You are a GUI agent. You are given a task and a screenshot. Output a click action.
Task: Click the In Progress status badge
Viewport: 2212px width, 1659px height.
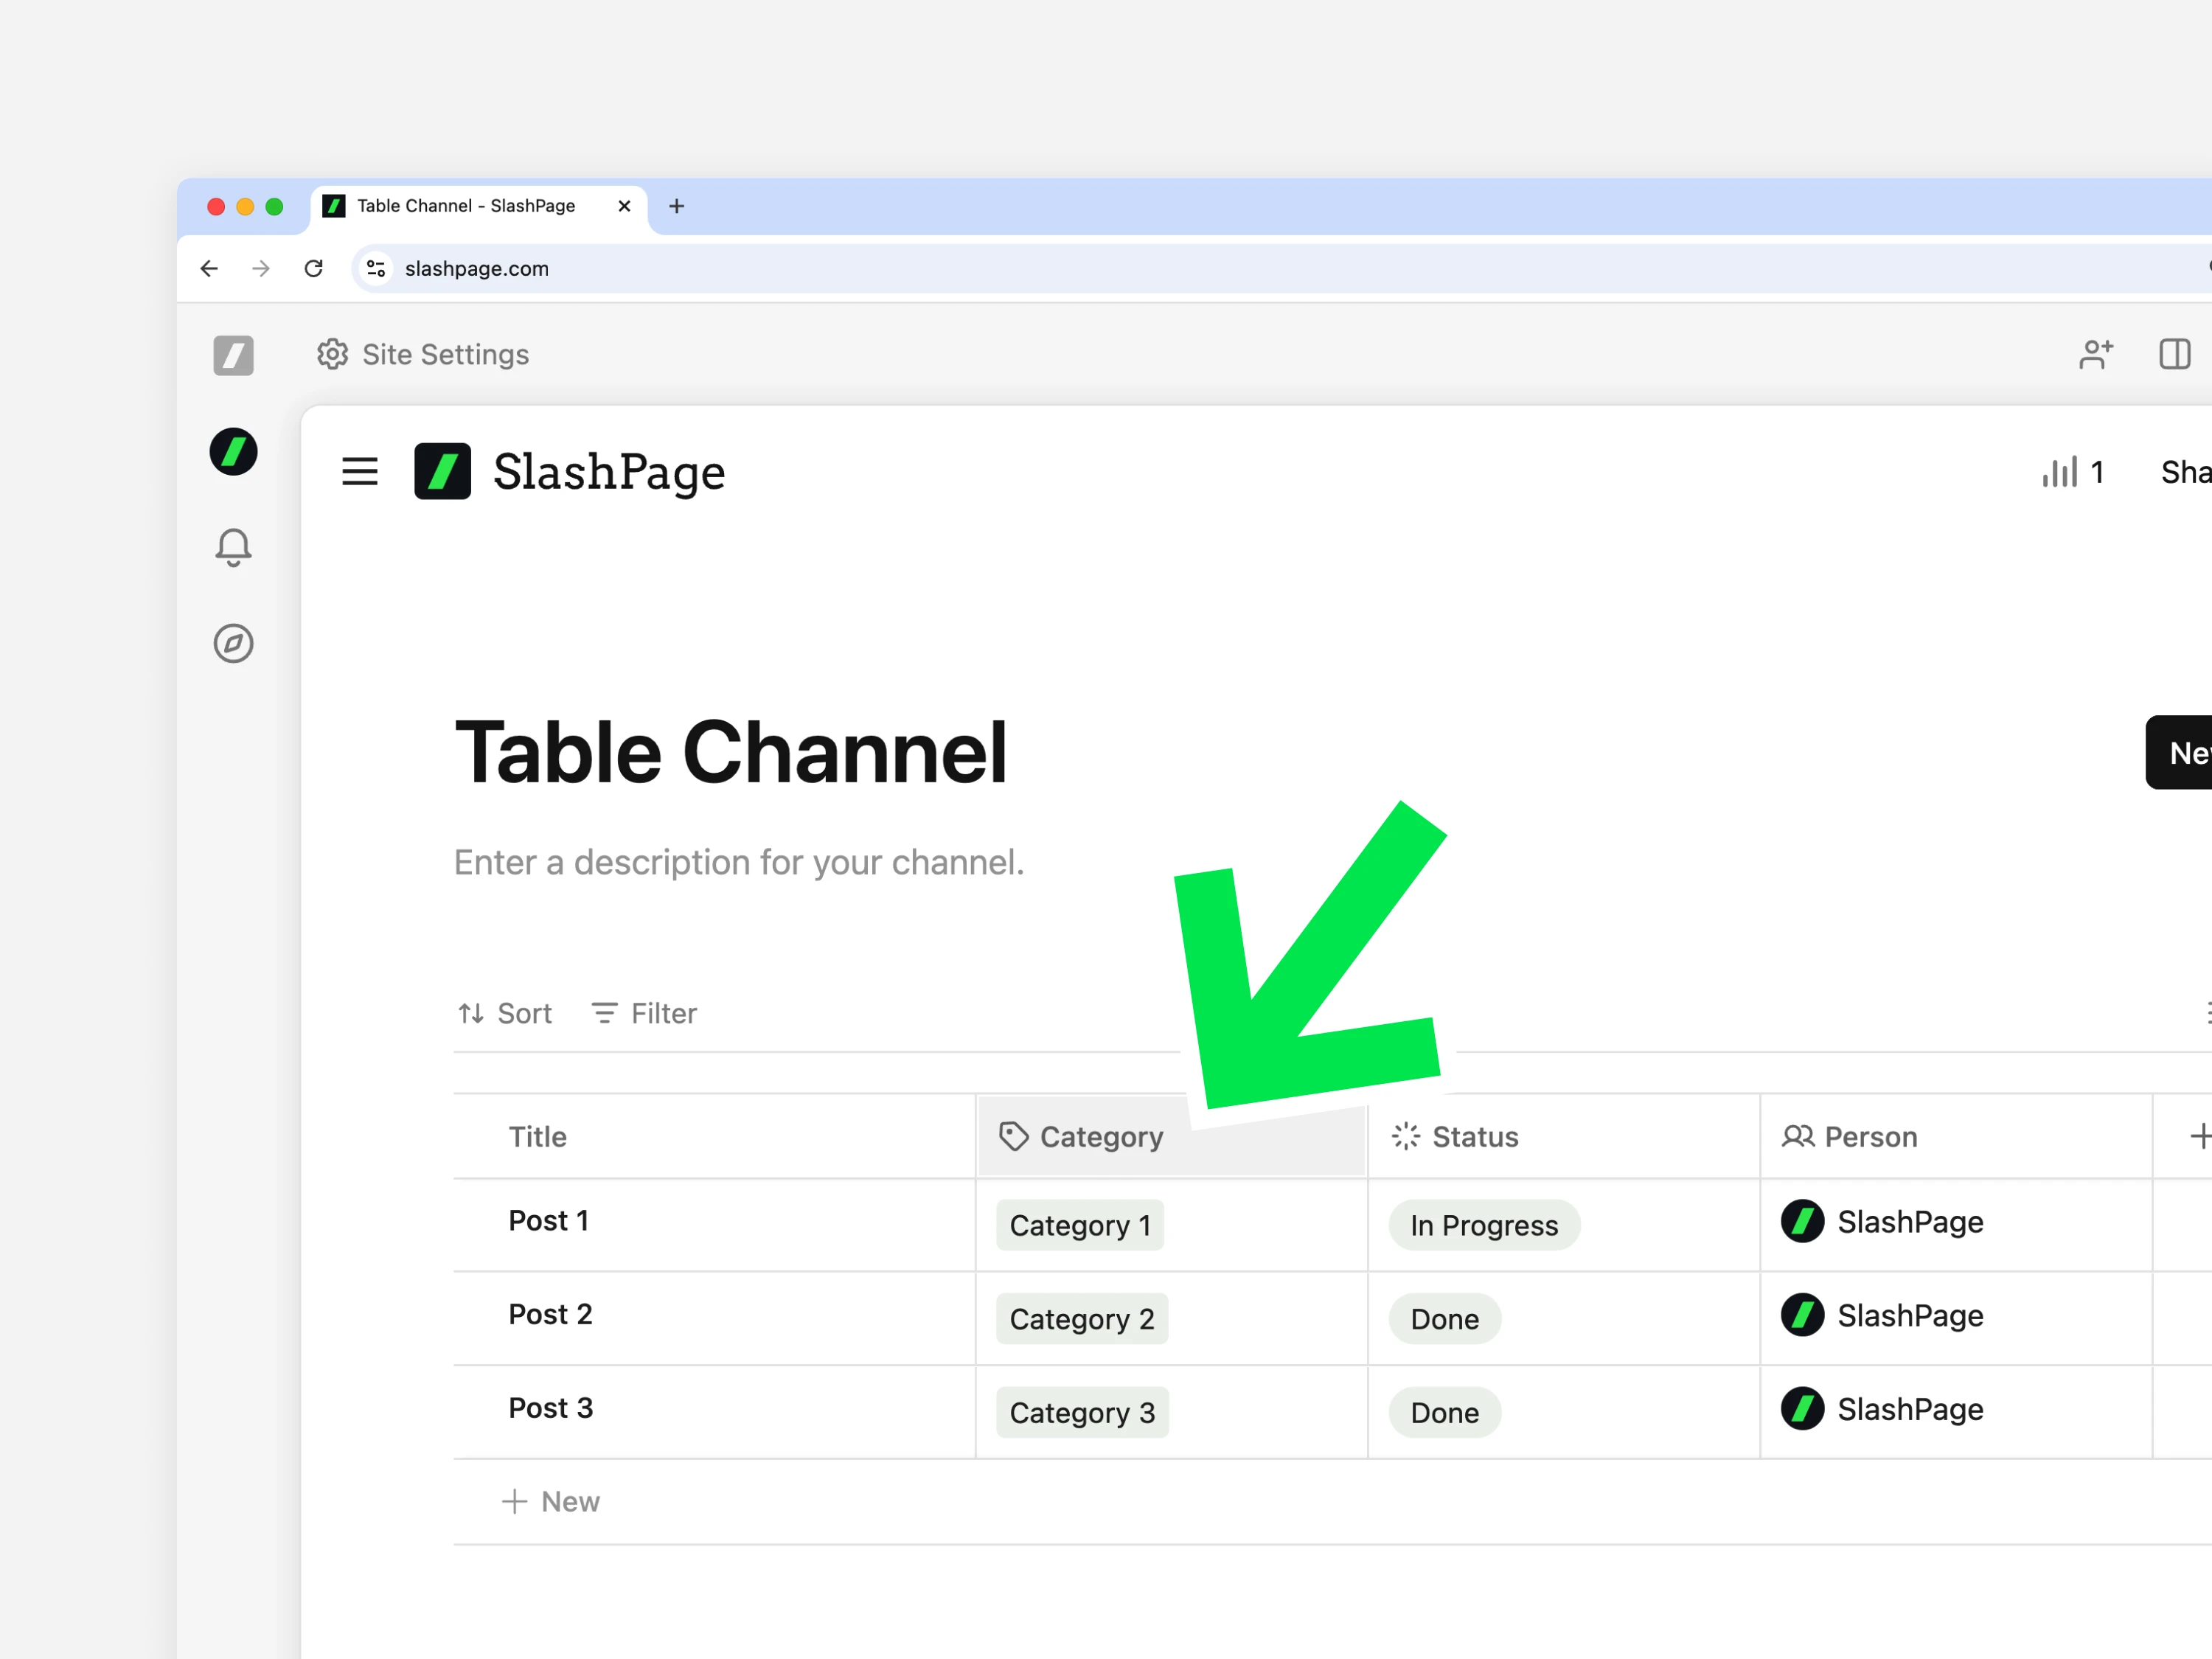(x=1484, y=1225)
